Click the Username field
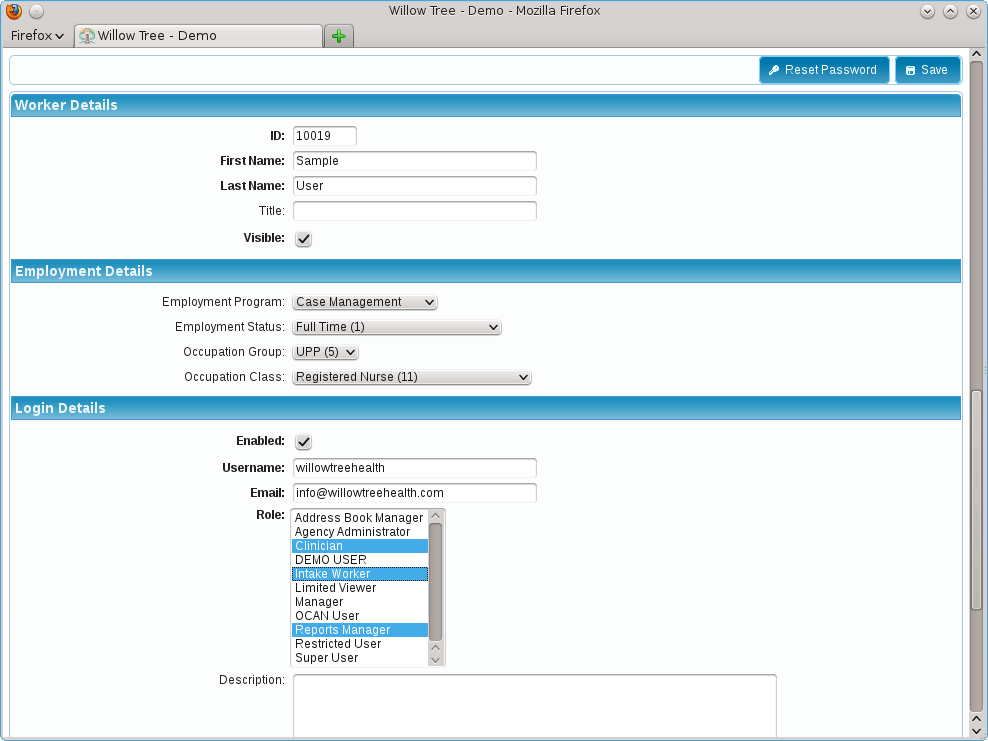The image size is (988, 741). click(x=415, y=468)
